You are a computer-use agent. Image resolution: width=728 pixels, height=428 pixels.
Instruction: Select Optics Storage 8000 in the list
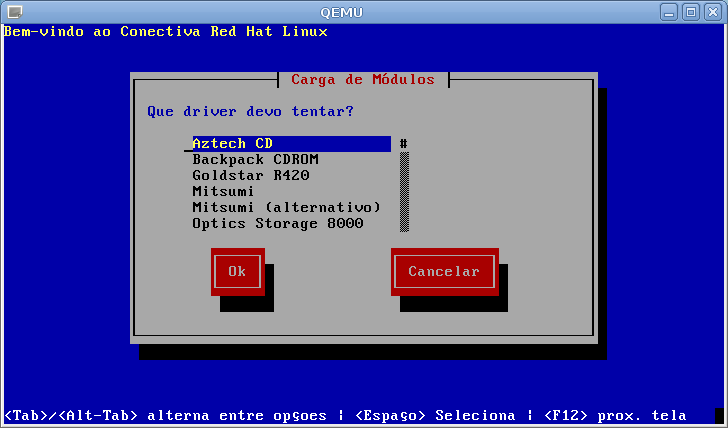coord(277,224)
